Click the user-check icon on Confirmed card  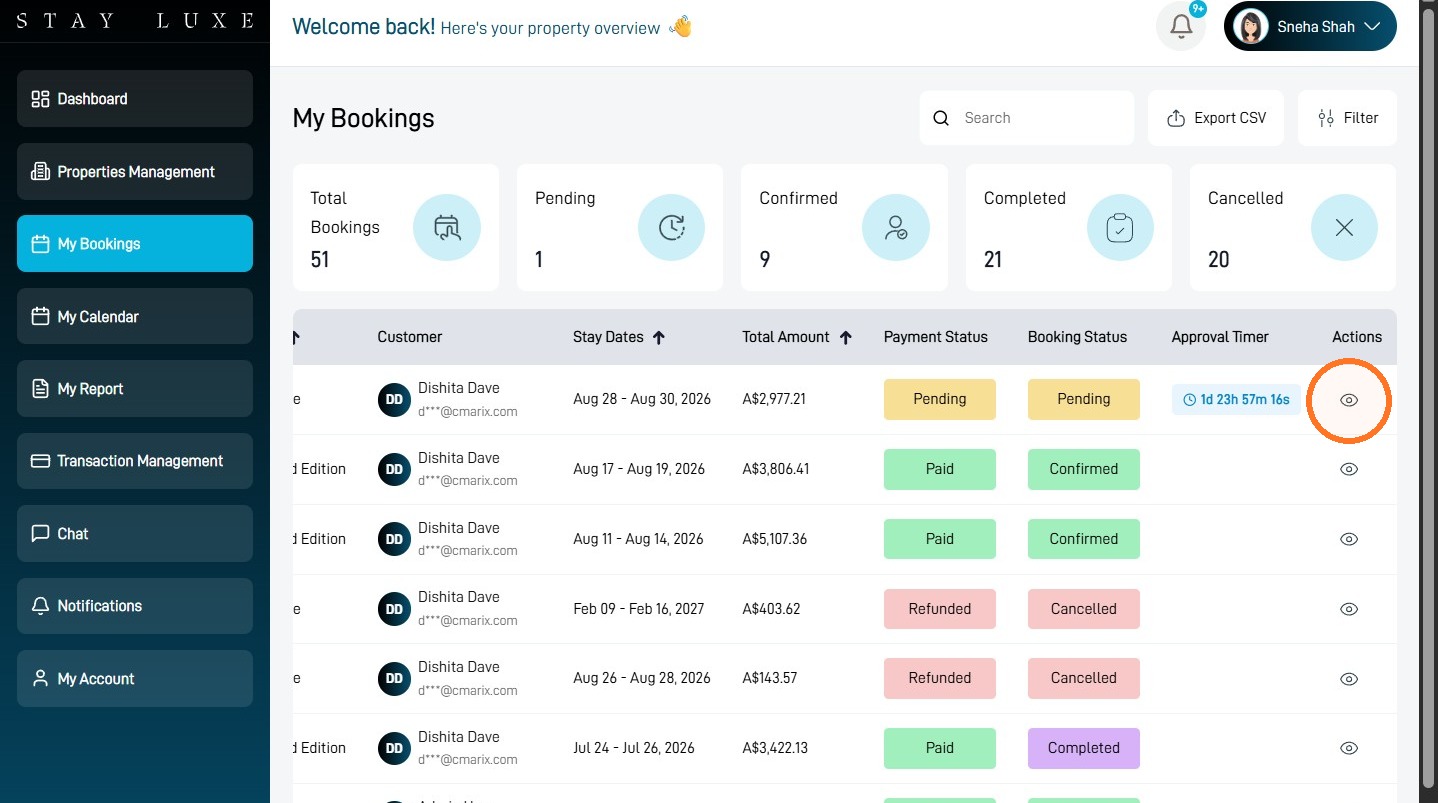[x=896, y=228]
